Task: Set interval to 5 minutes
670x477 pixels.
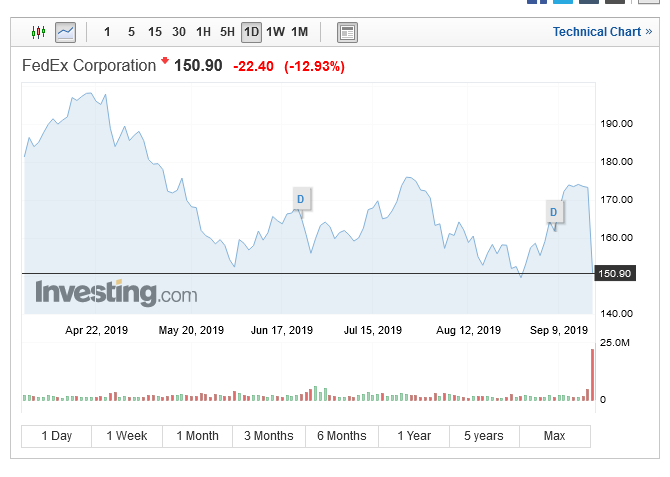Action: 132,32
